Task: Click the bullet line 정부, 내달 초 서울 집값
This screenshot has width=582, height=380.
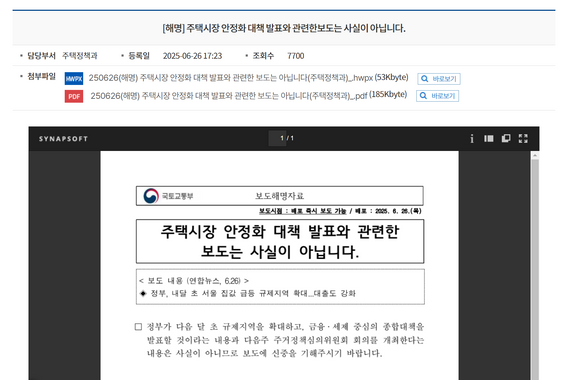Action: (x=248, y=293)
